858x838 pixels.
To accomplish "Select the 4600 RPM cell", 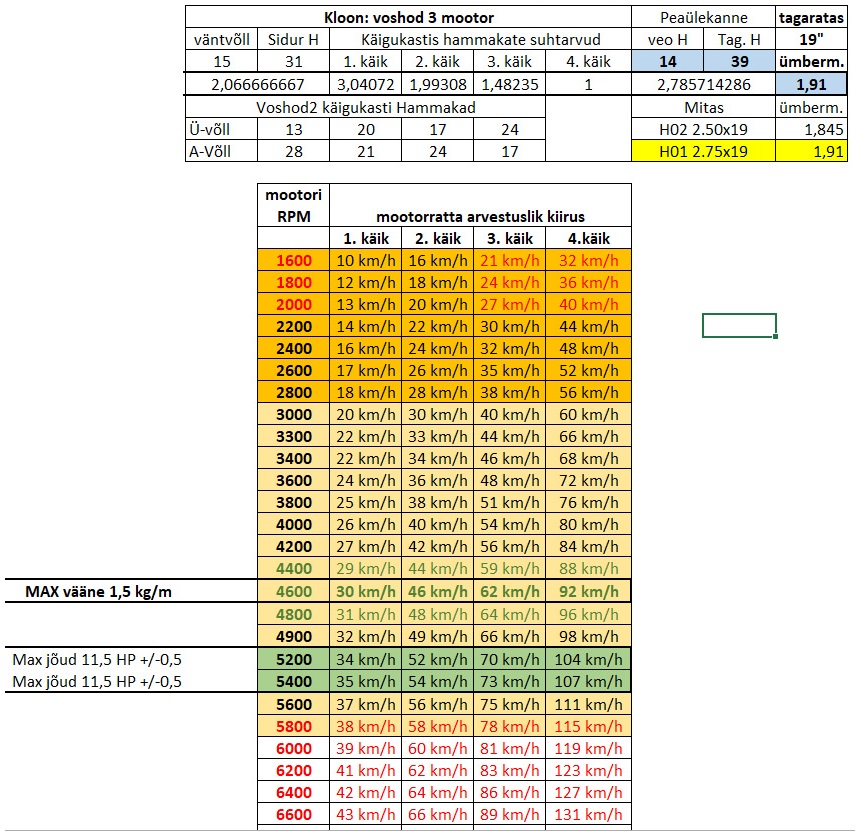I will (x=293, y=591).
